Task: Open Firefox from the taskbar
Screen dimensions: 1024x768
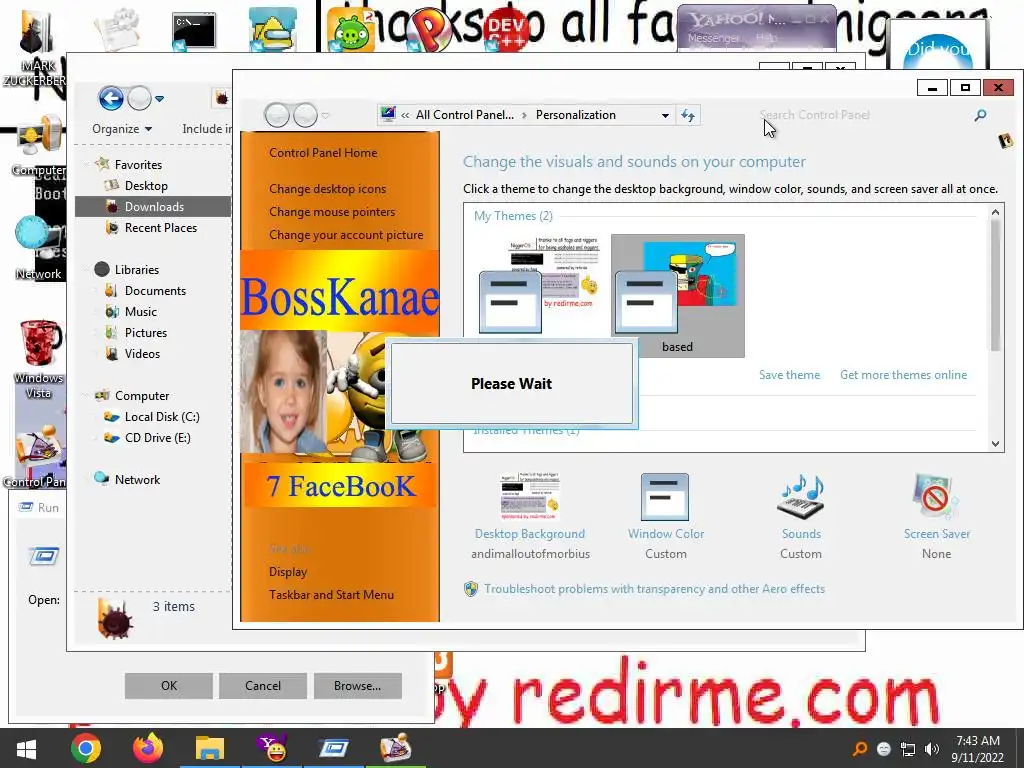Action: [148, 748]
